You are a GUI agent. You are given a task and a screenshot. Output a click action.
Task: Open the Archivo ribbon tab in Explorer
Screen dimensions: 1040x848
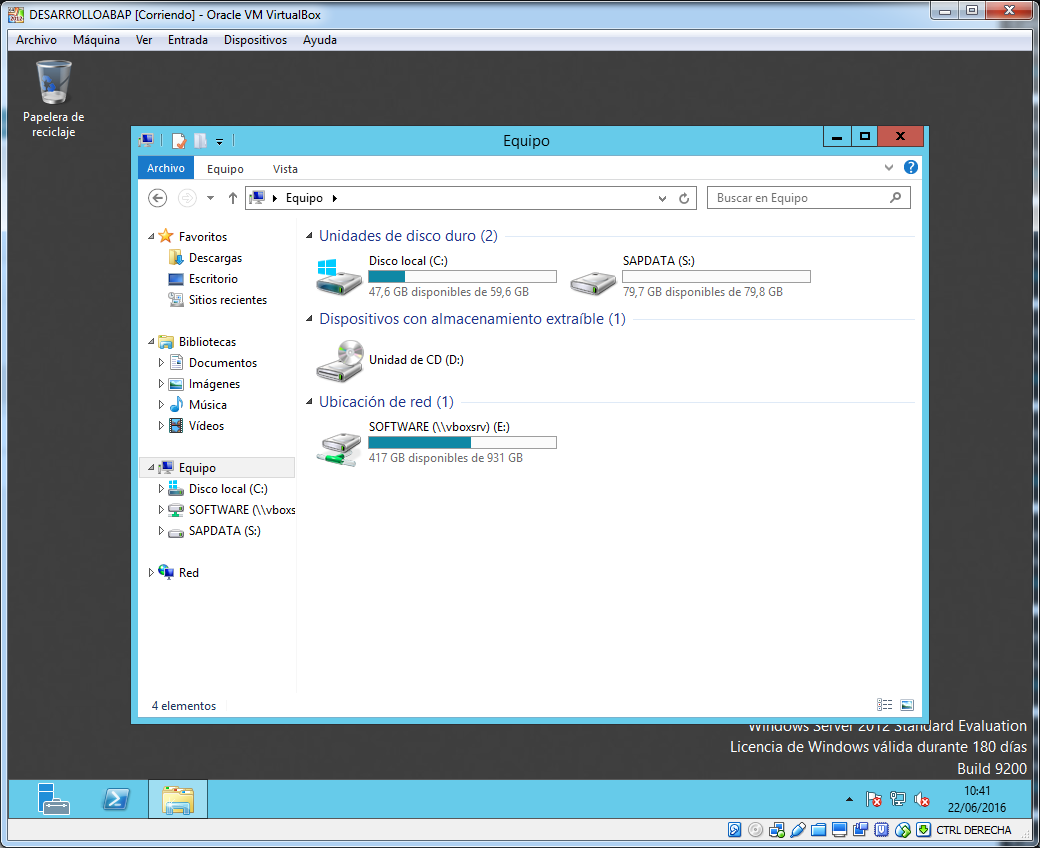click(x=166, y=168)
